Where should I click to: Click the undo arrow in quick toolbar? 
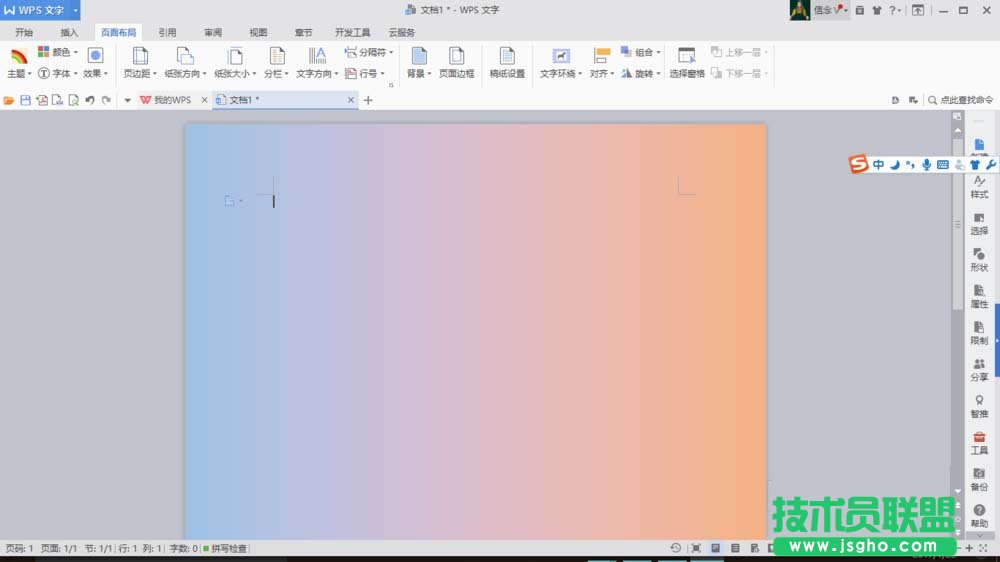(90, 100)
